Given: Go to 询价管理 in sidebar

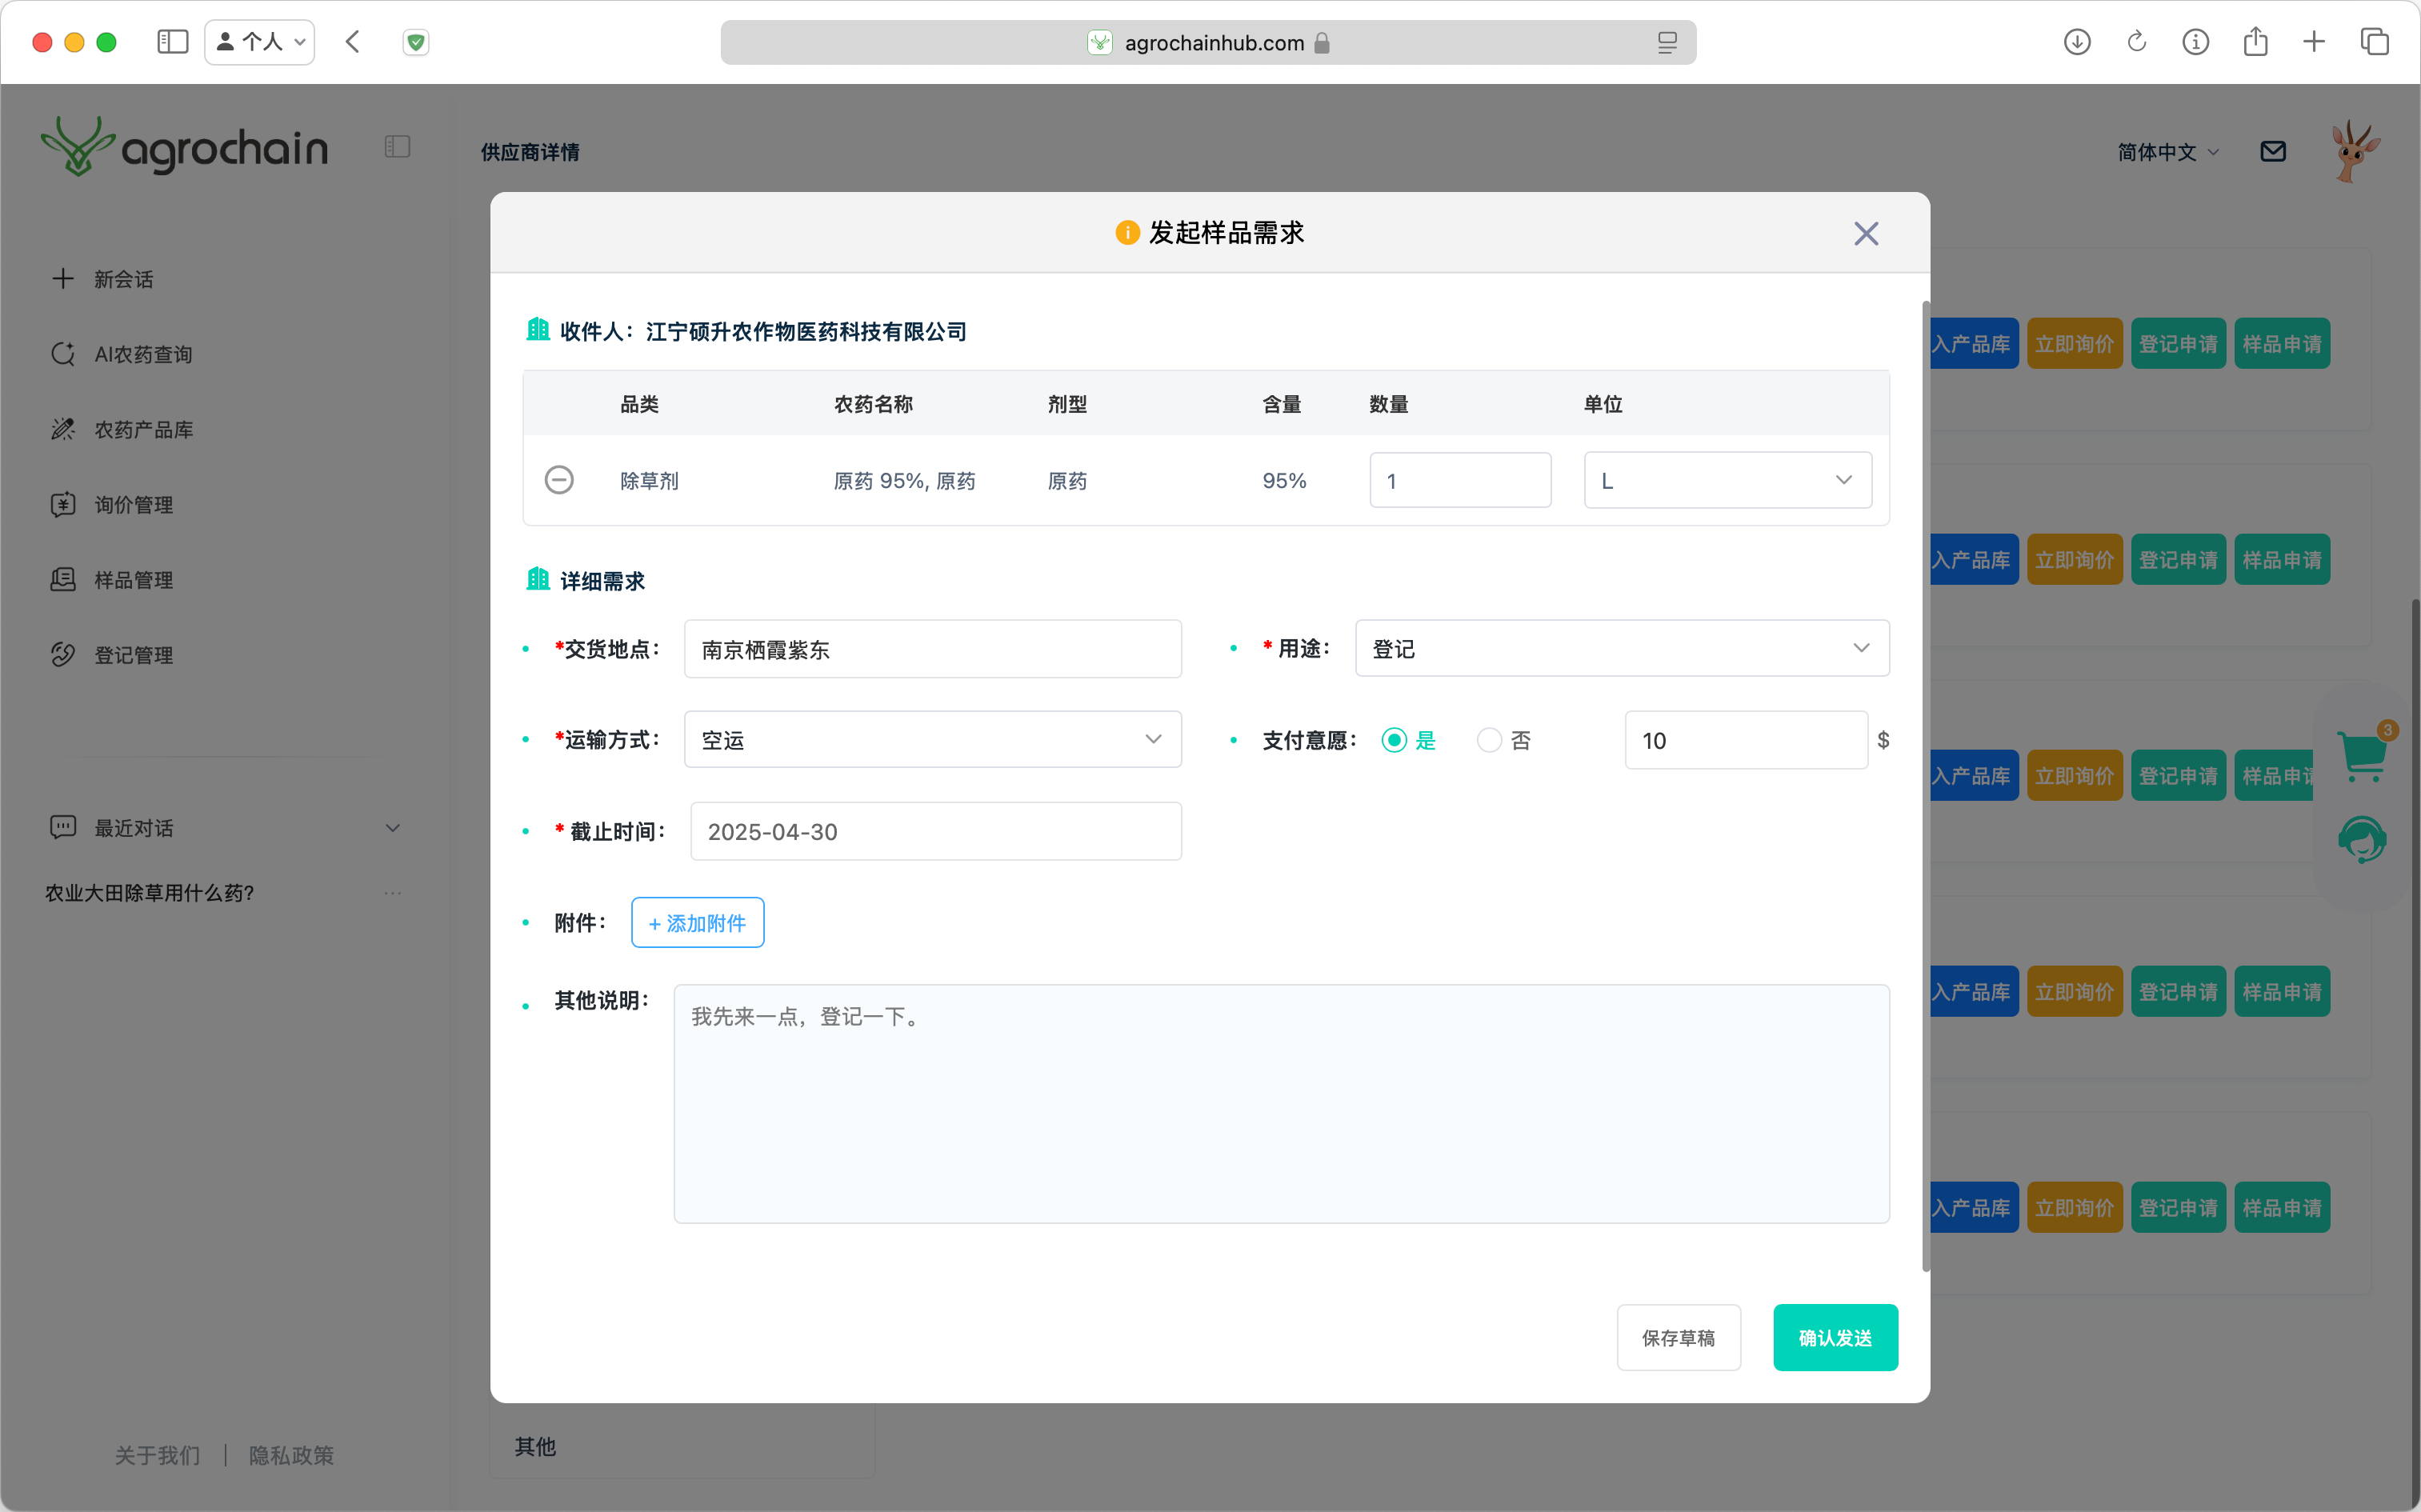Looking at the screenshot, I should (x=133, y=505).
